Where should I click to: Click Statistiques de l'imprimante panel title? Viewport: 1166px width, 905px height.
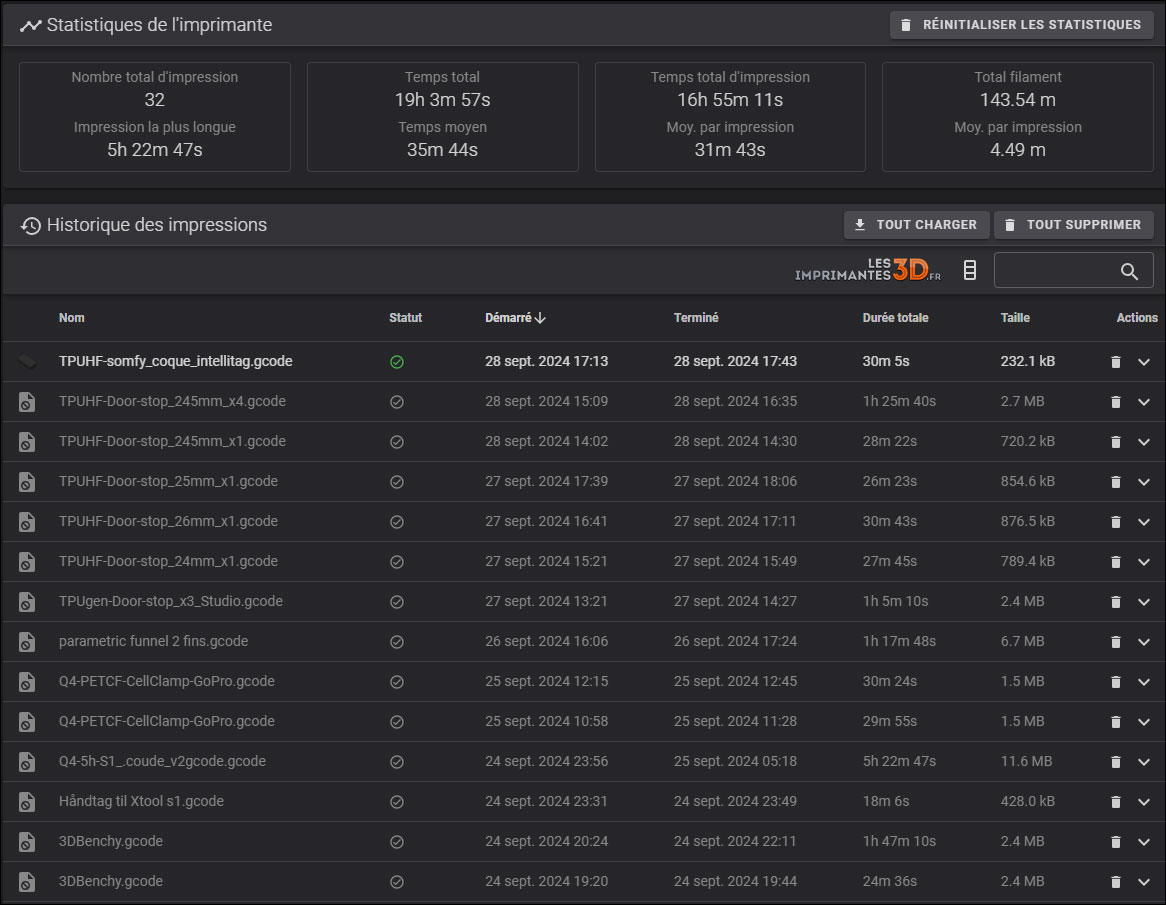(159, 25)
